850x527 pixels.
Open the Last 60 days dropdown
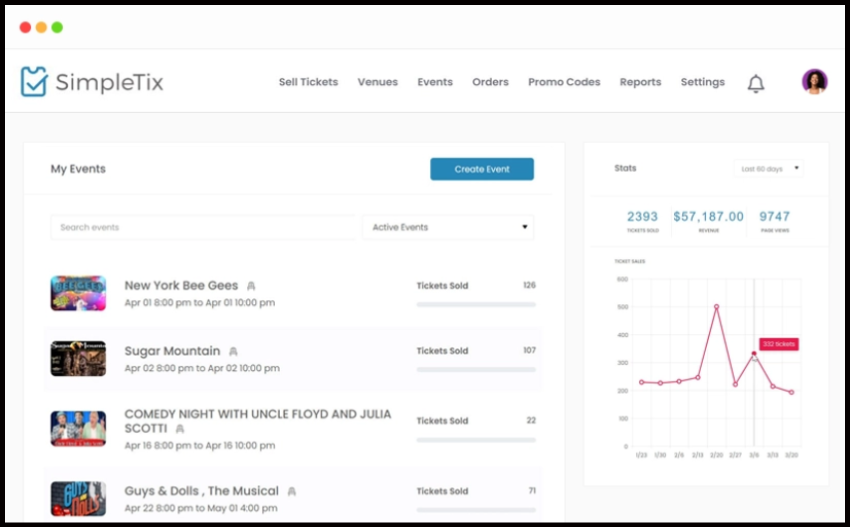pos(768,169)
